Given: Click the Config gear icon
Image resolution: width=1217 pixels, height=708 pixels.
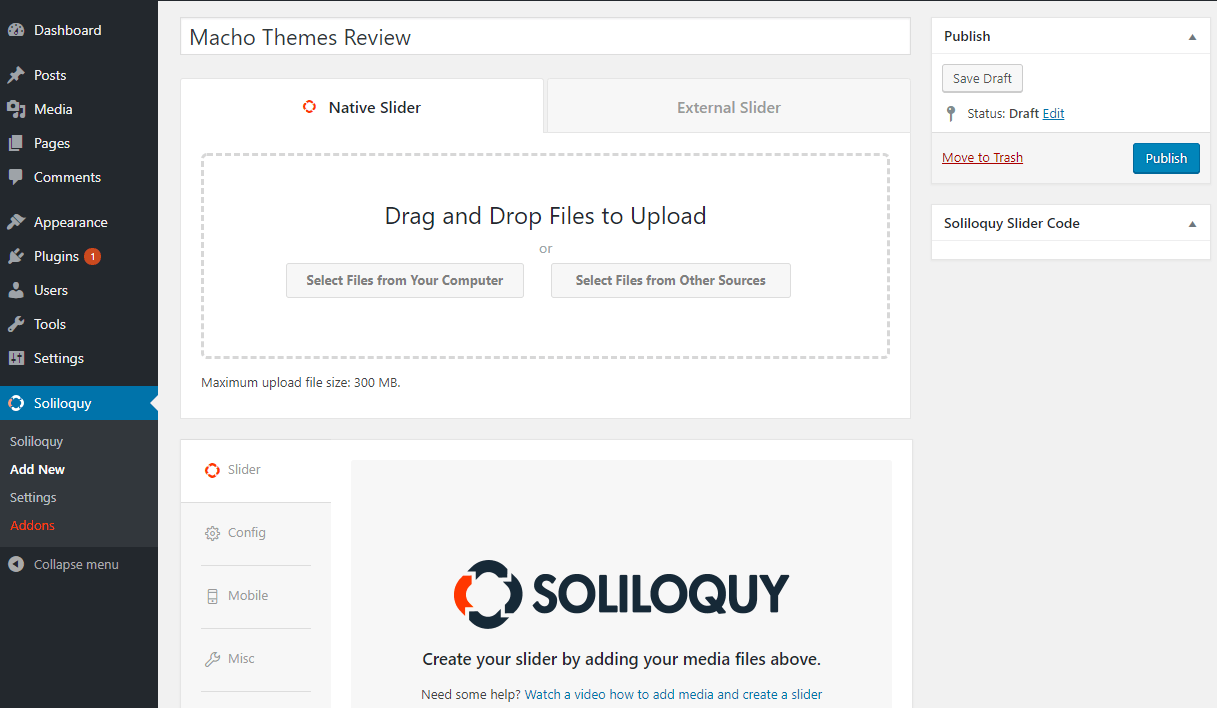Looking at the screenshot, I should click(212, 533).
